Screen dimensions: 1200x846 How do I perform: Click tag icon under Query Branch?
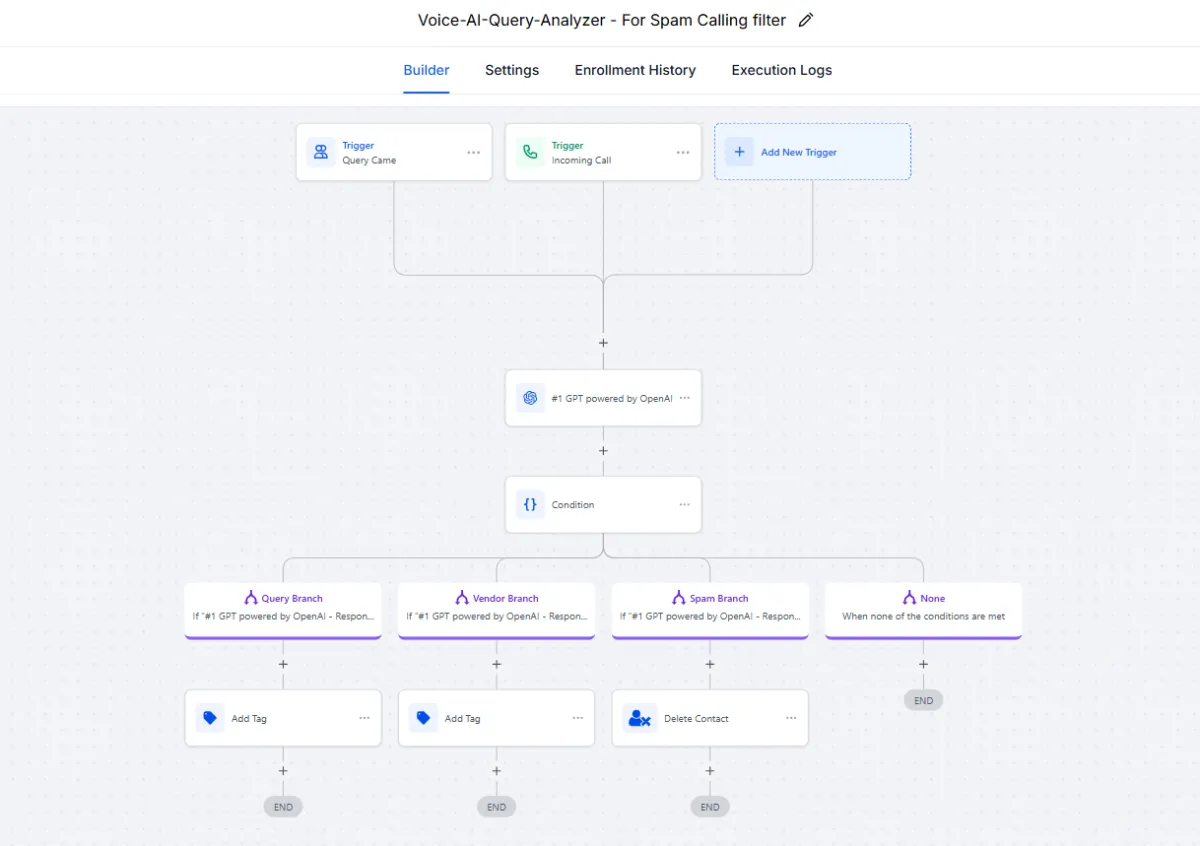(210, 718)
